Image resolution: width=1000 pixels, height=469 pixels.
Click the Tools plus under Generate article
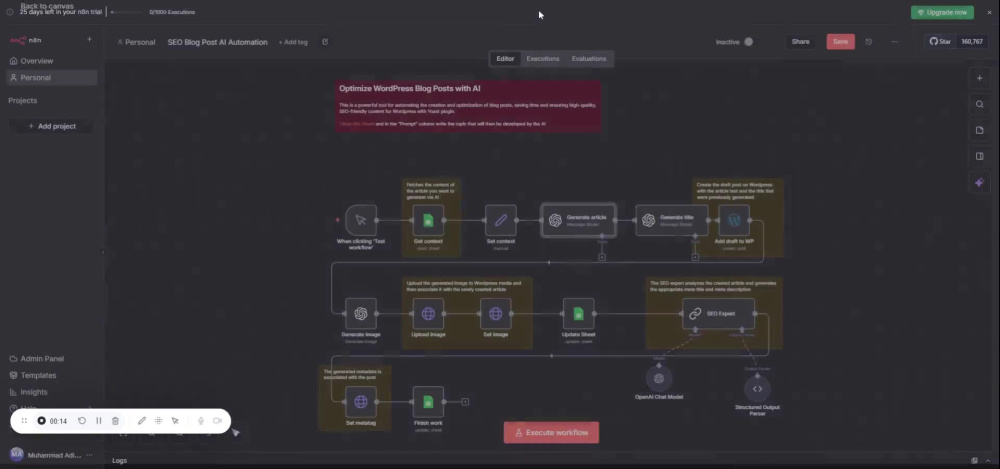[601, 257]
